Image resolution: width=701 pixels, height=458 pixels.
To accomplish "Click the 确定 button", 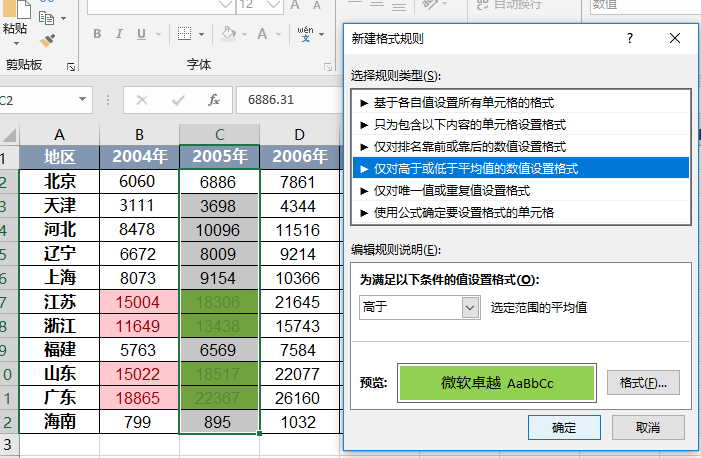I will pyautogui.click(x=564, y=428).
